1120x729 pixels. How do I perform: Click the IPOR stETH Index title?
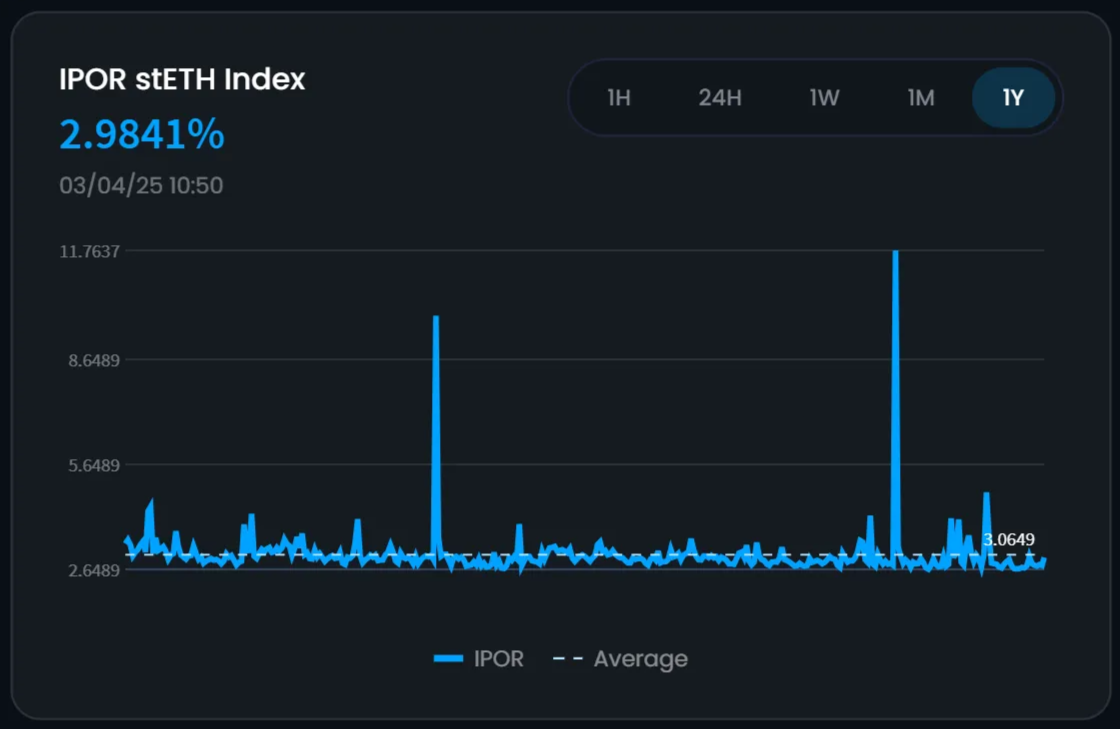click(x=182, y=79)
